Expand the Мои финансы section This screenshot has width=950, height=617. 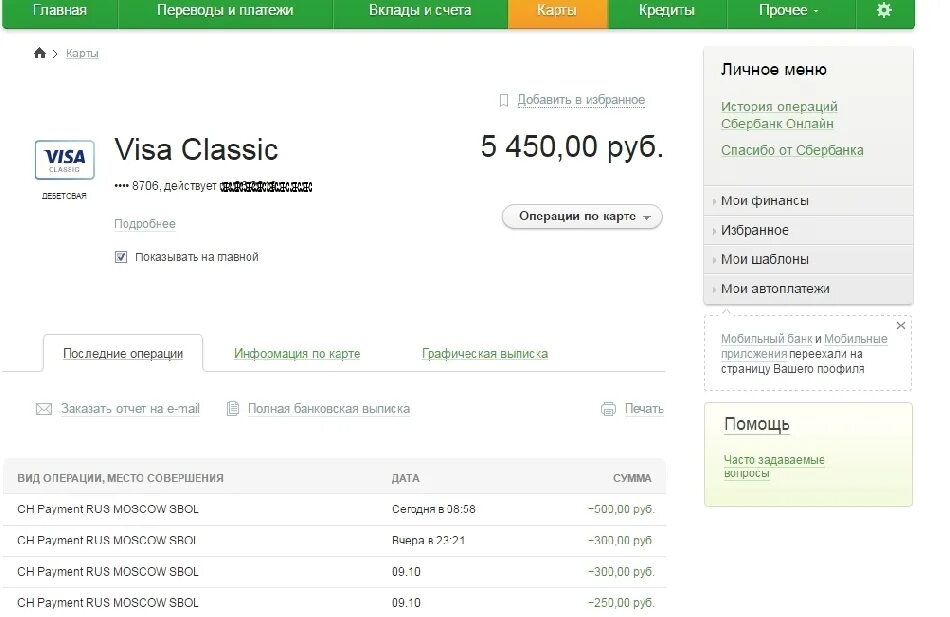click(x=764, y=200)
